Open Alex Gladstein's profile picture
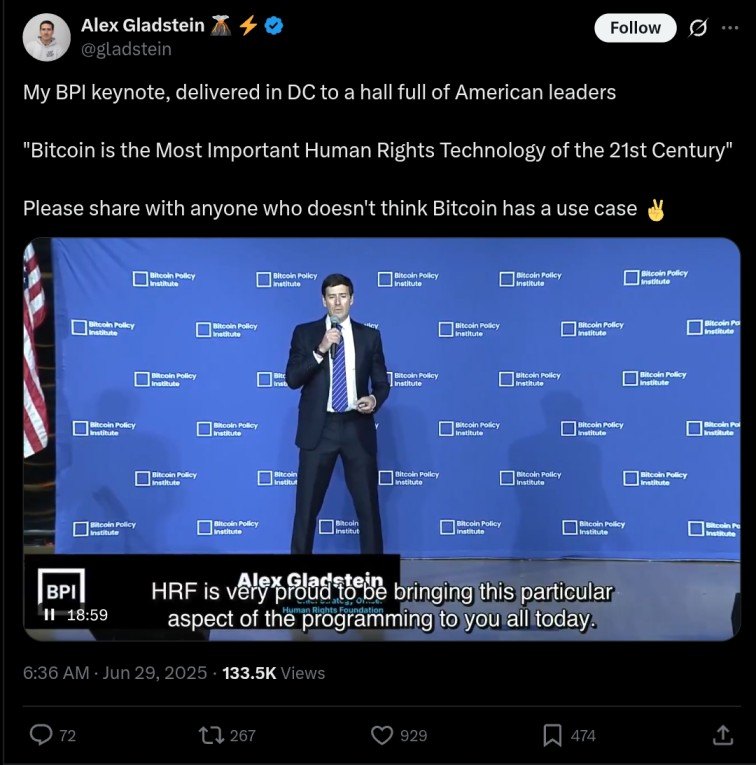 point(46,37)
